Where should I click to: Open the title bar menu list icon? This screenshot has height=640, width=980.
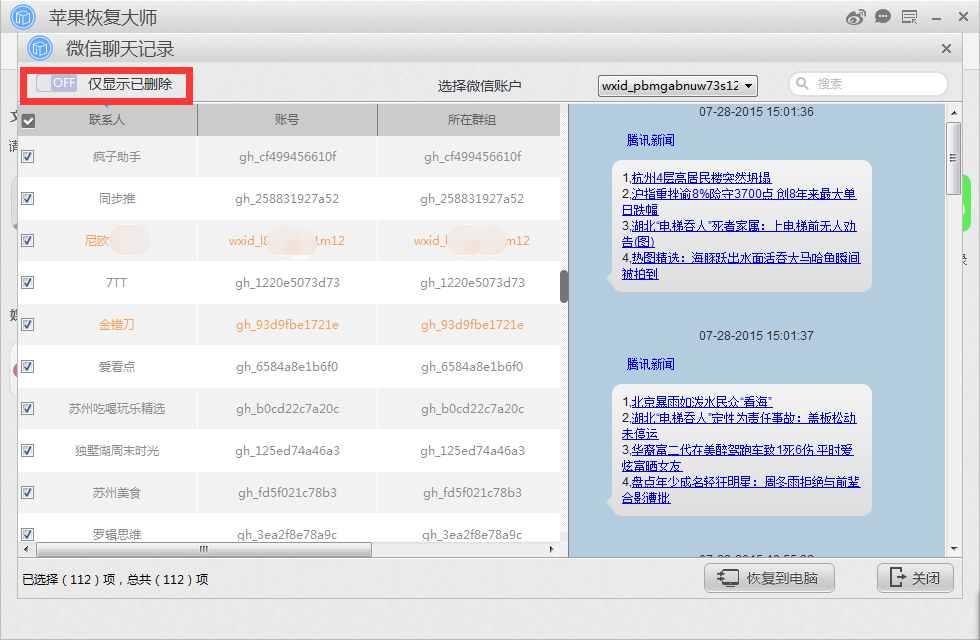pos(909,17)
